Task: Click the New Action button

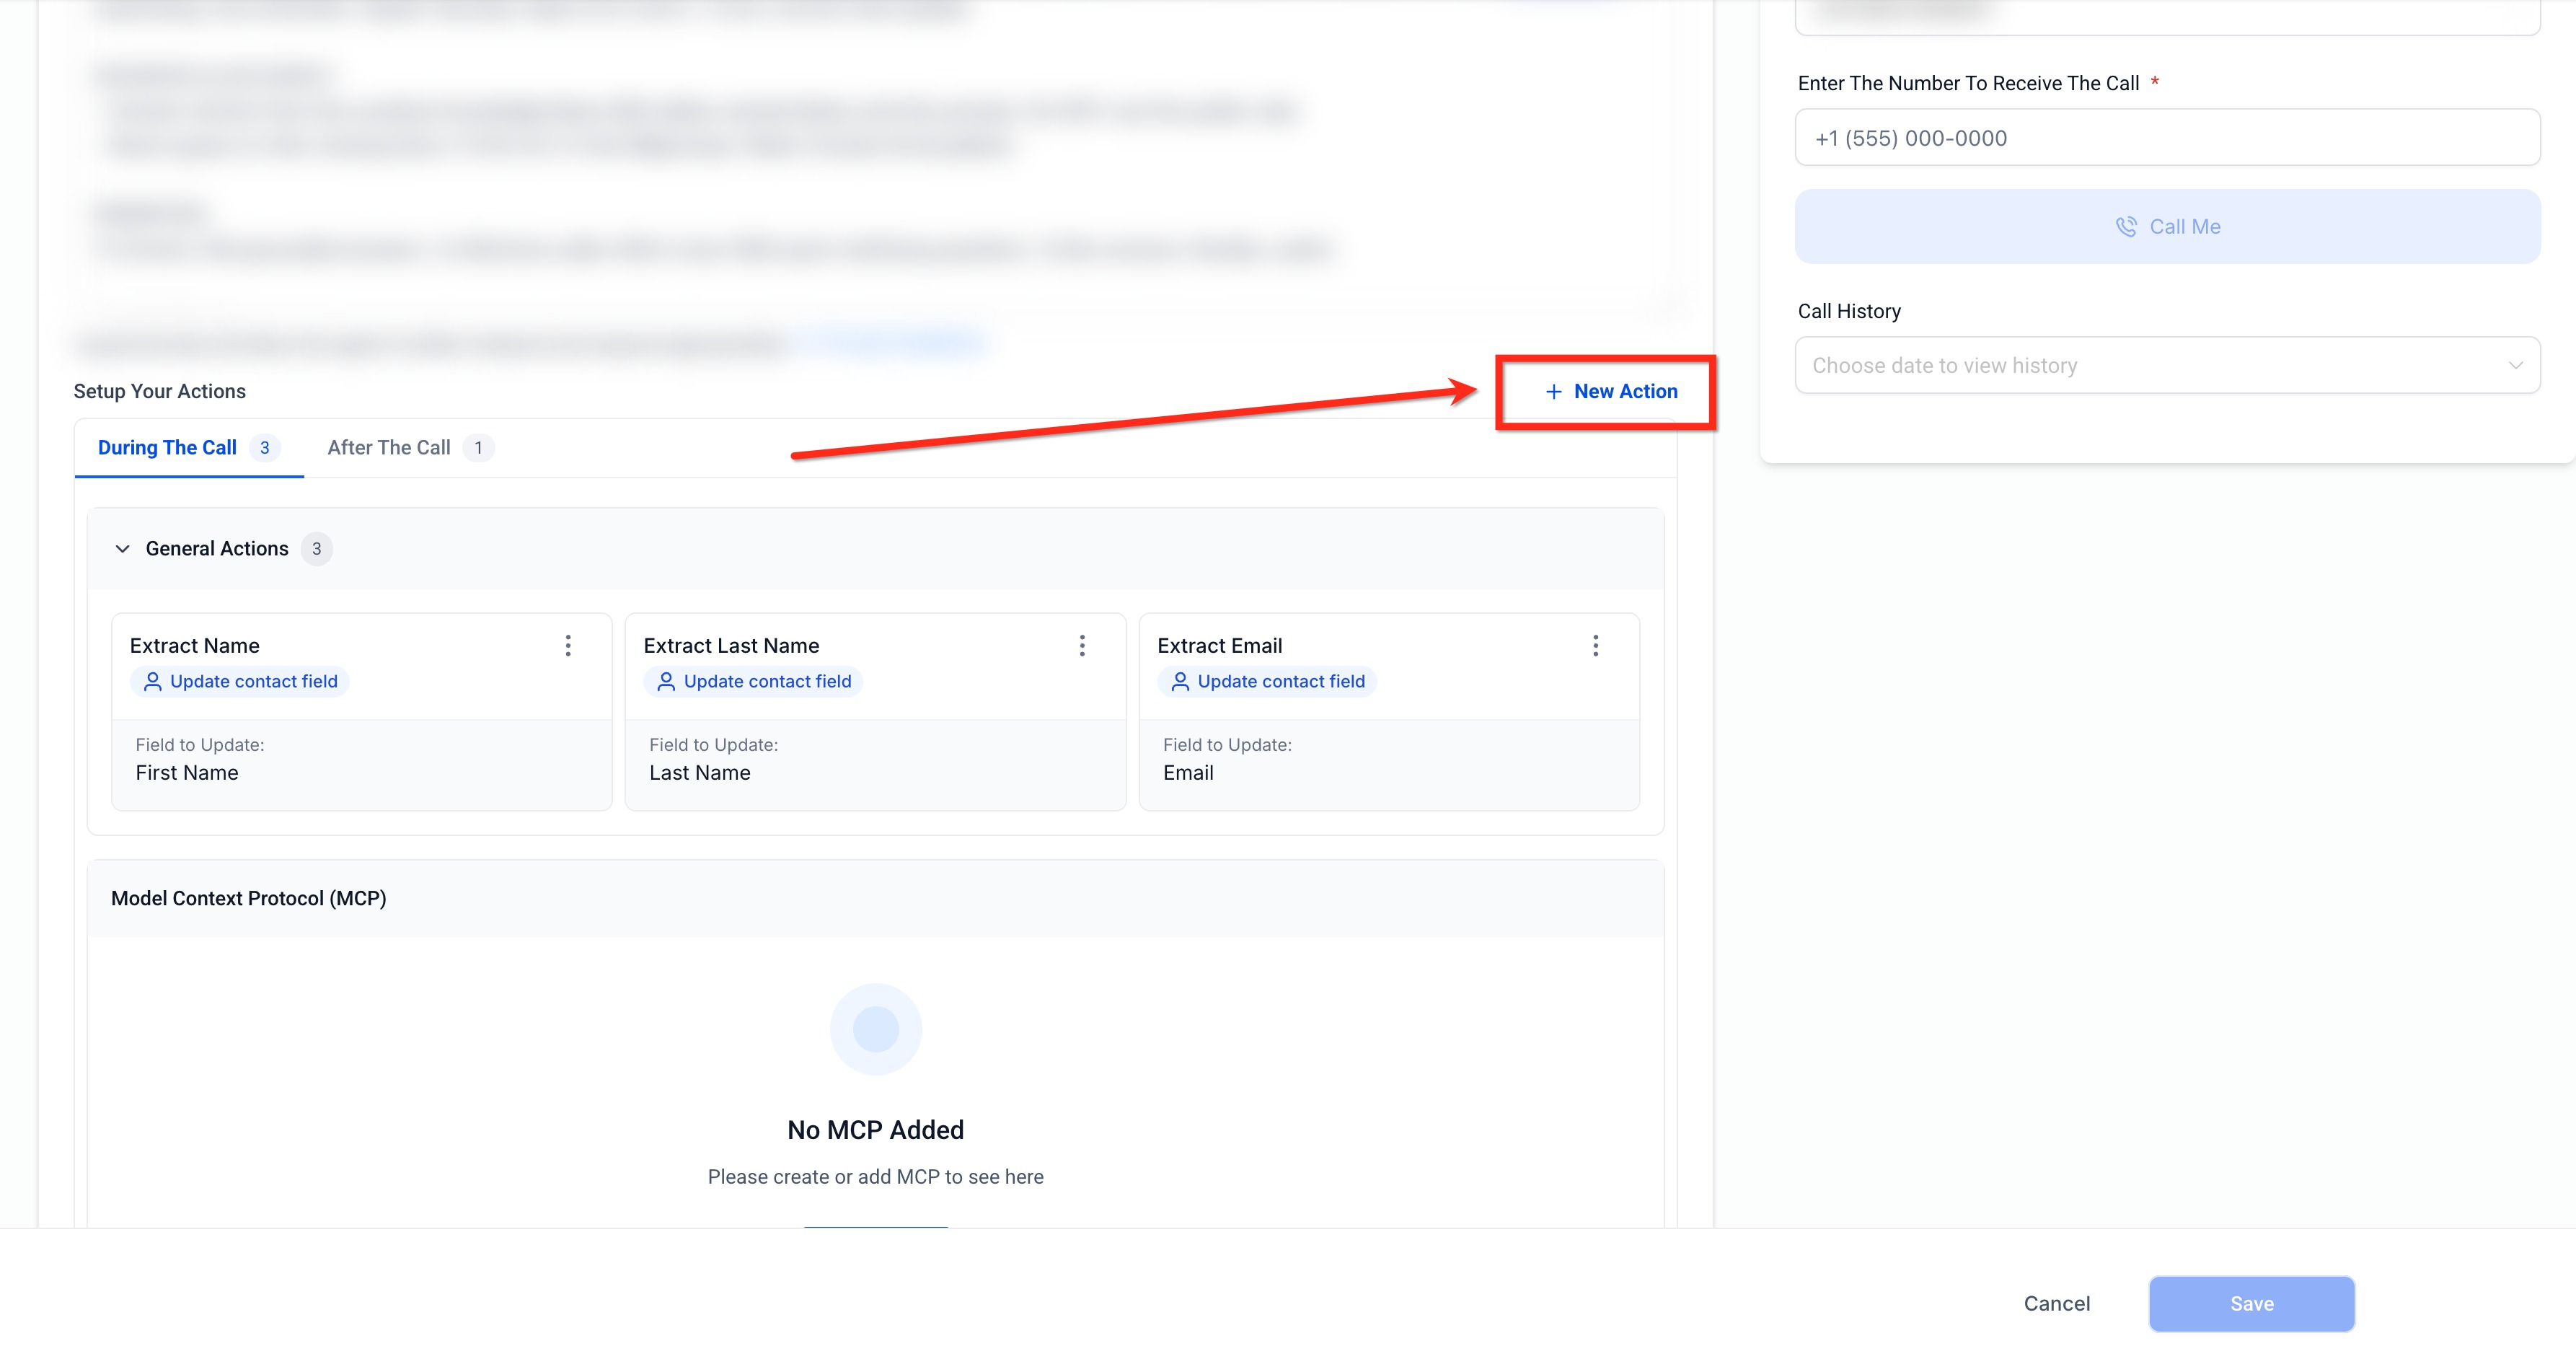Action: click(x=1625, y=391)
